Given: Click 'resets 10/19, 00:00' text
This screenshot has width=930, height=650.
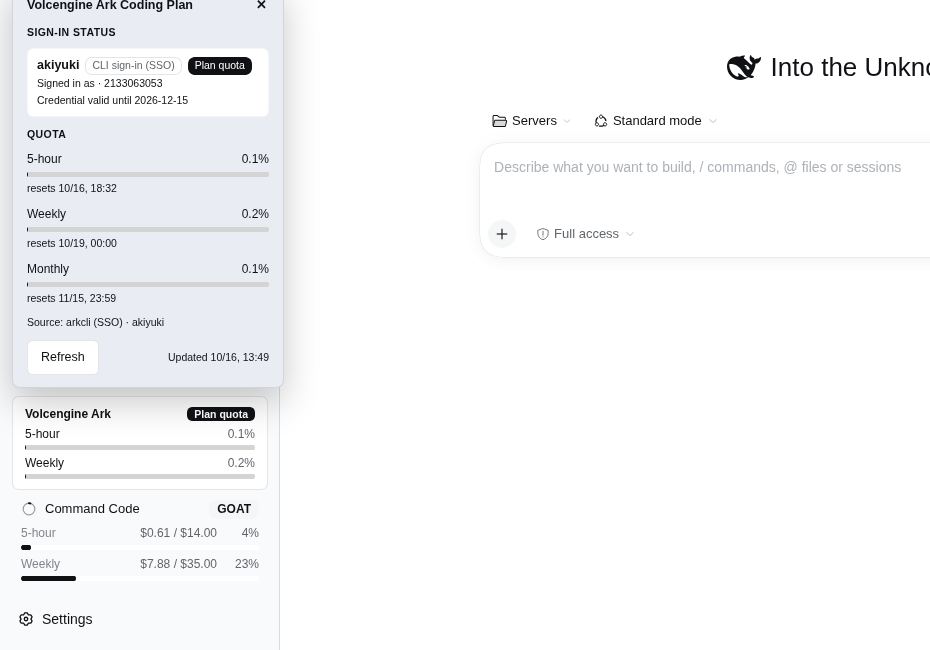Looking at the screenshot, I should 72,244.
